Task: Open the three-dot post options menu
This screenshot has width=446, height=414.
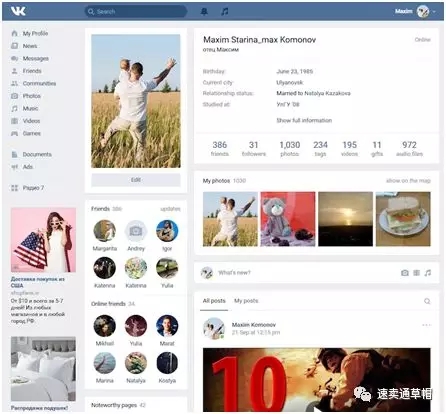Action: [x=426, y=325]
